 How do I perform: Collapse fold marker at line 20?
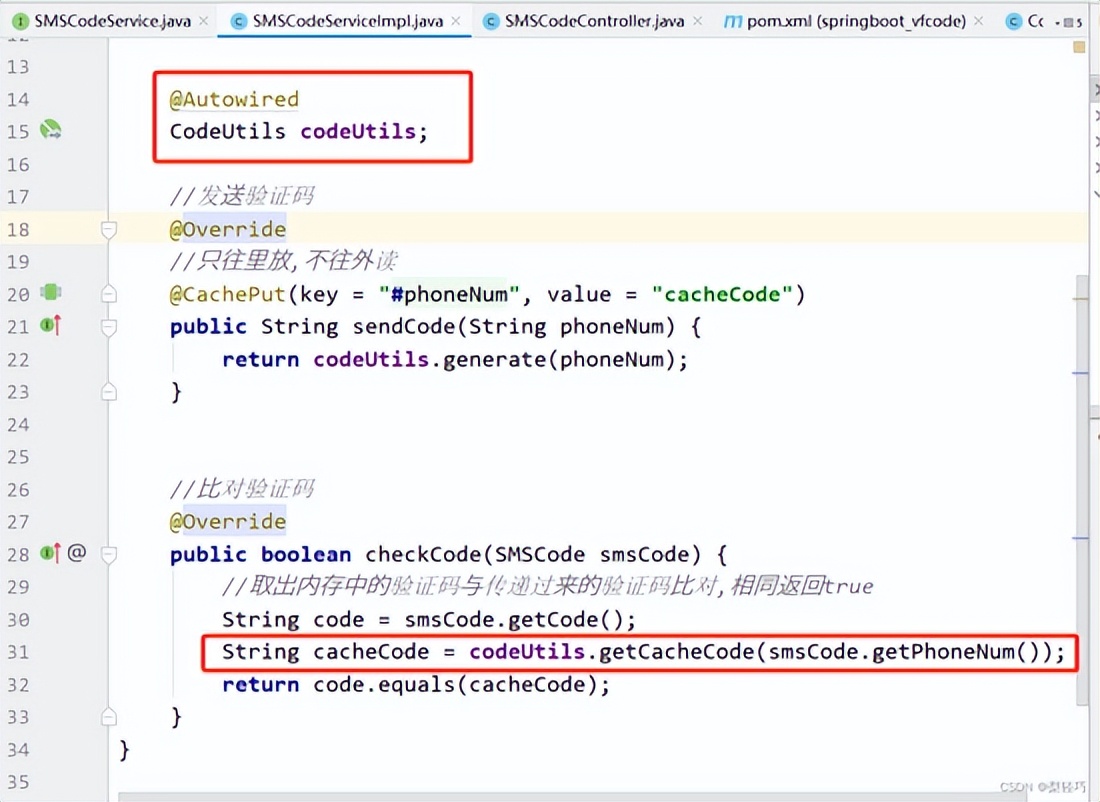[x=109, y=294]
